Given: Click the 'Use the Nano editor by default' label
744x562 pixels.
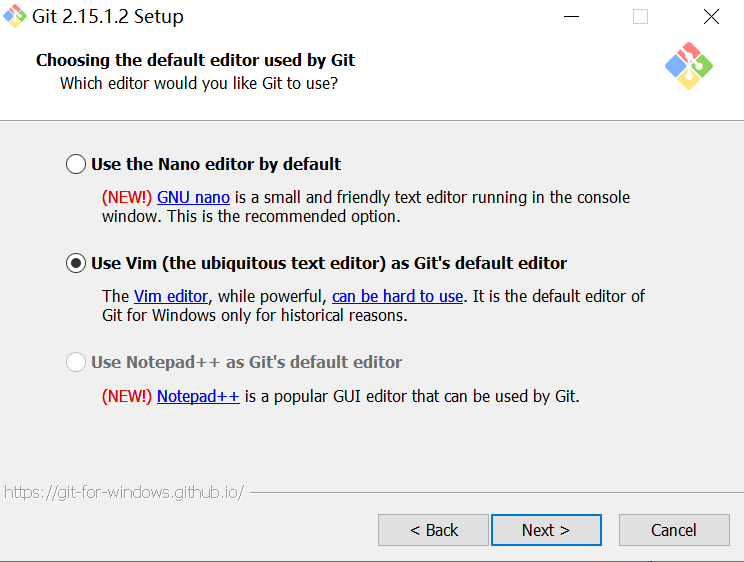Looking at the screenshot, I should [216, 164].
